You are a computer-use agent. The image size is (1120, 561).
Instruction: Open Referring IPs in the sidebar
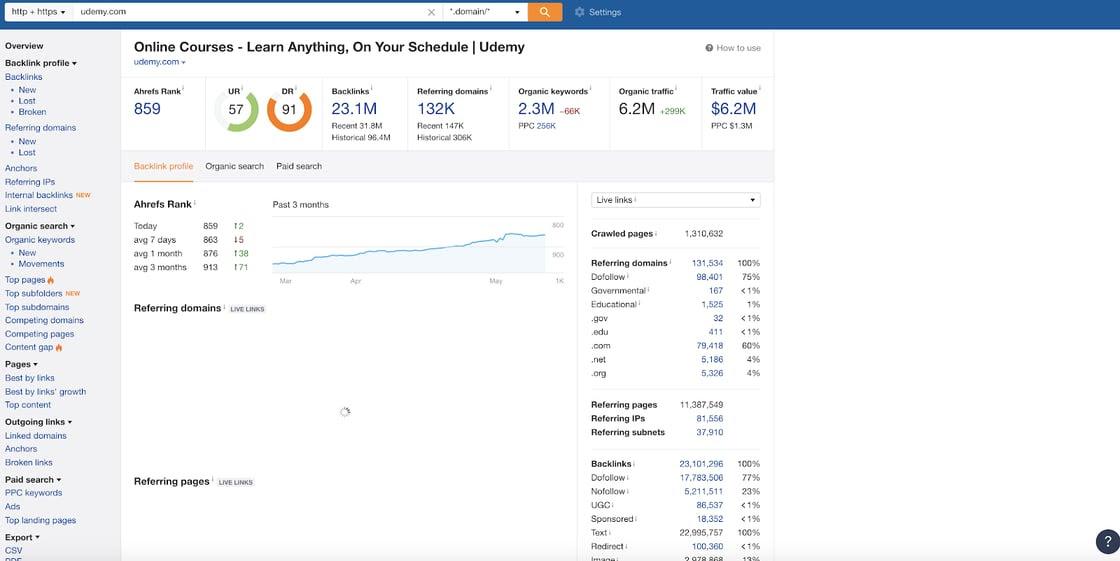[x=30, y=182]
